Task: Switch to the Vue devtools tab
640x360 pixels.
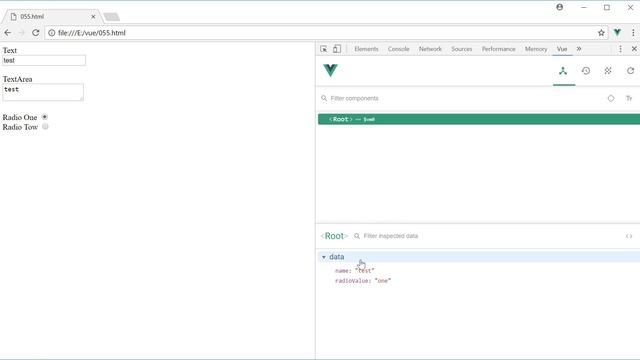Action: [x=562, y=49]
